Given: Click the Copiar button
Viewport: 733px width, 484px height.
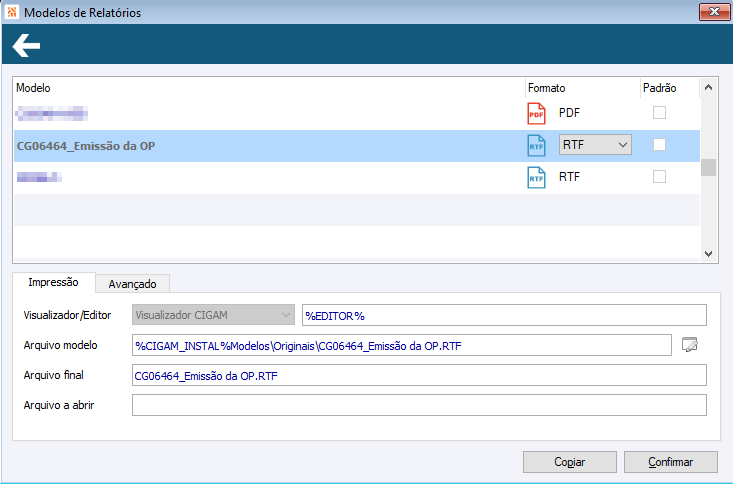Looking at the screenshot, I should pyautogui.click(x=569, y=462).
